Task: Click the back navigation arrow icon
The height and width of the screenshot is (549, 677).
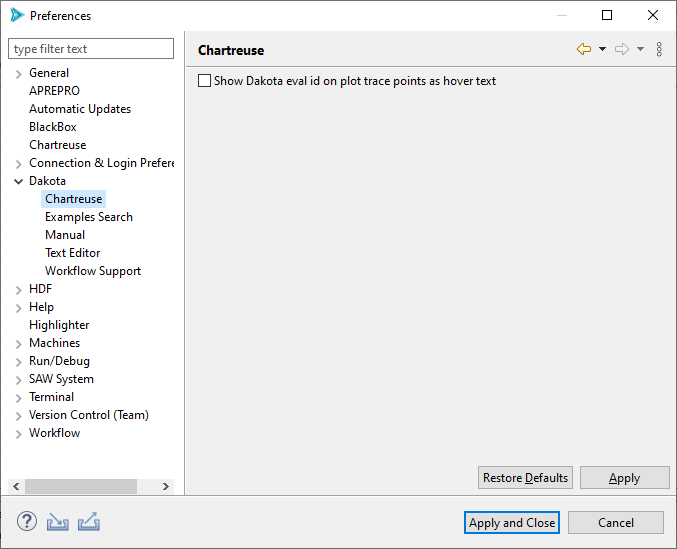Action: coord(584,50)
